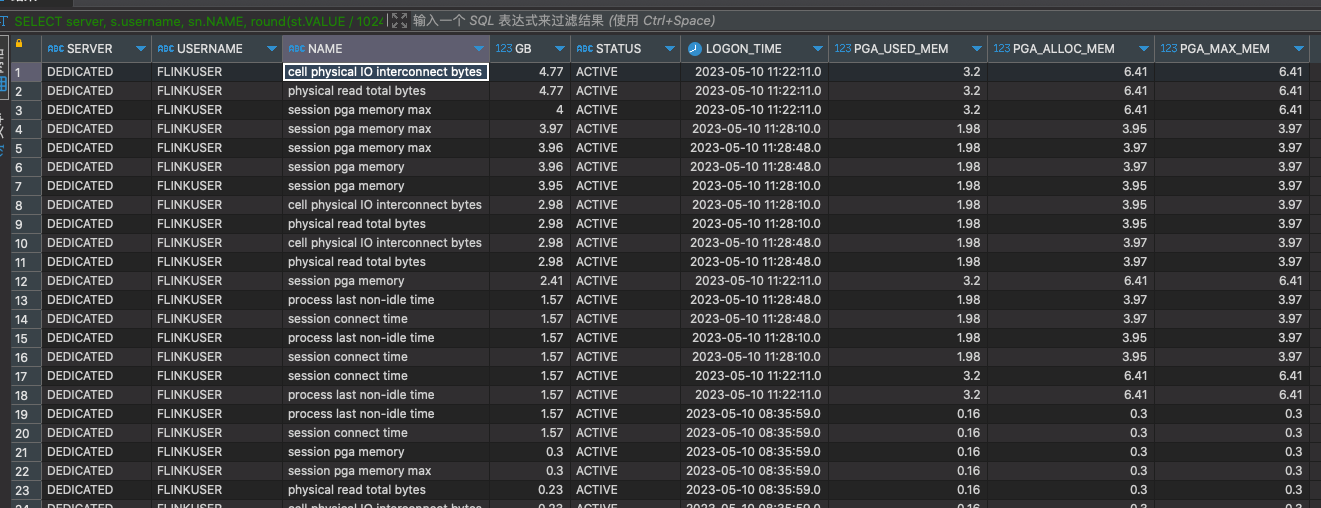Click the expand filter panel icon

pos(399,20)
